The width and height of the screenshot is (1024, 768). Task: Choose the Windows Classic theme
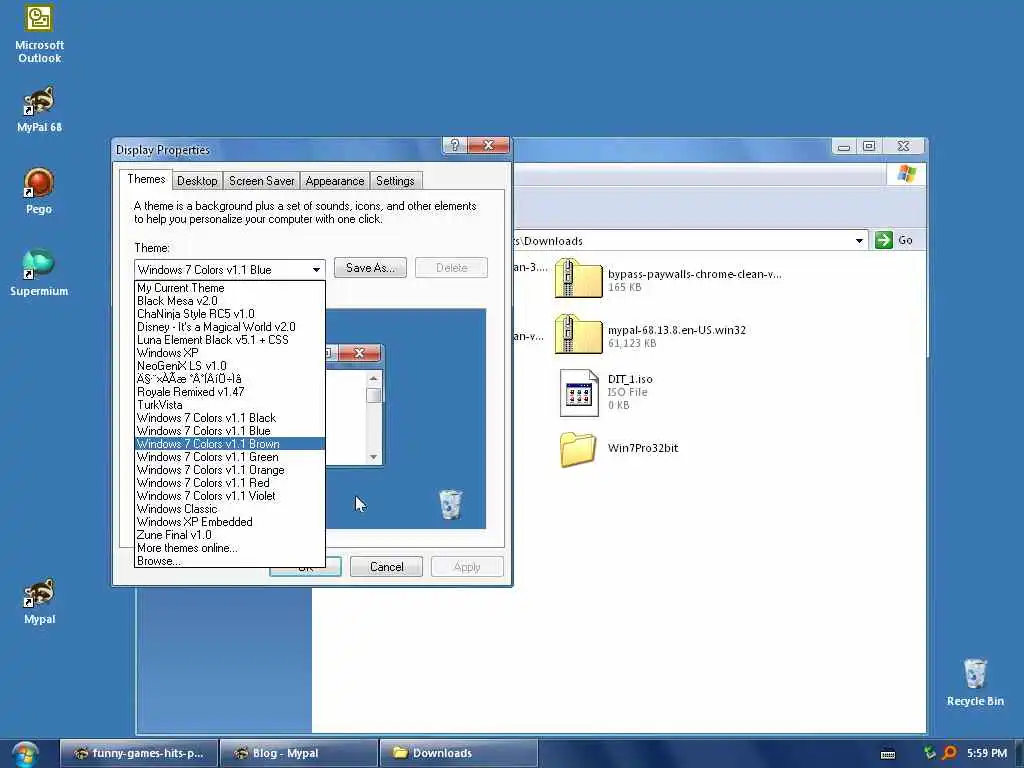pos(229,509)
